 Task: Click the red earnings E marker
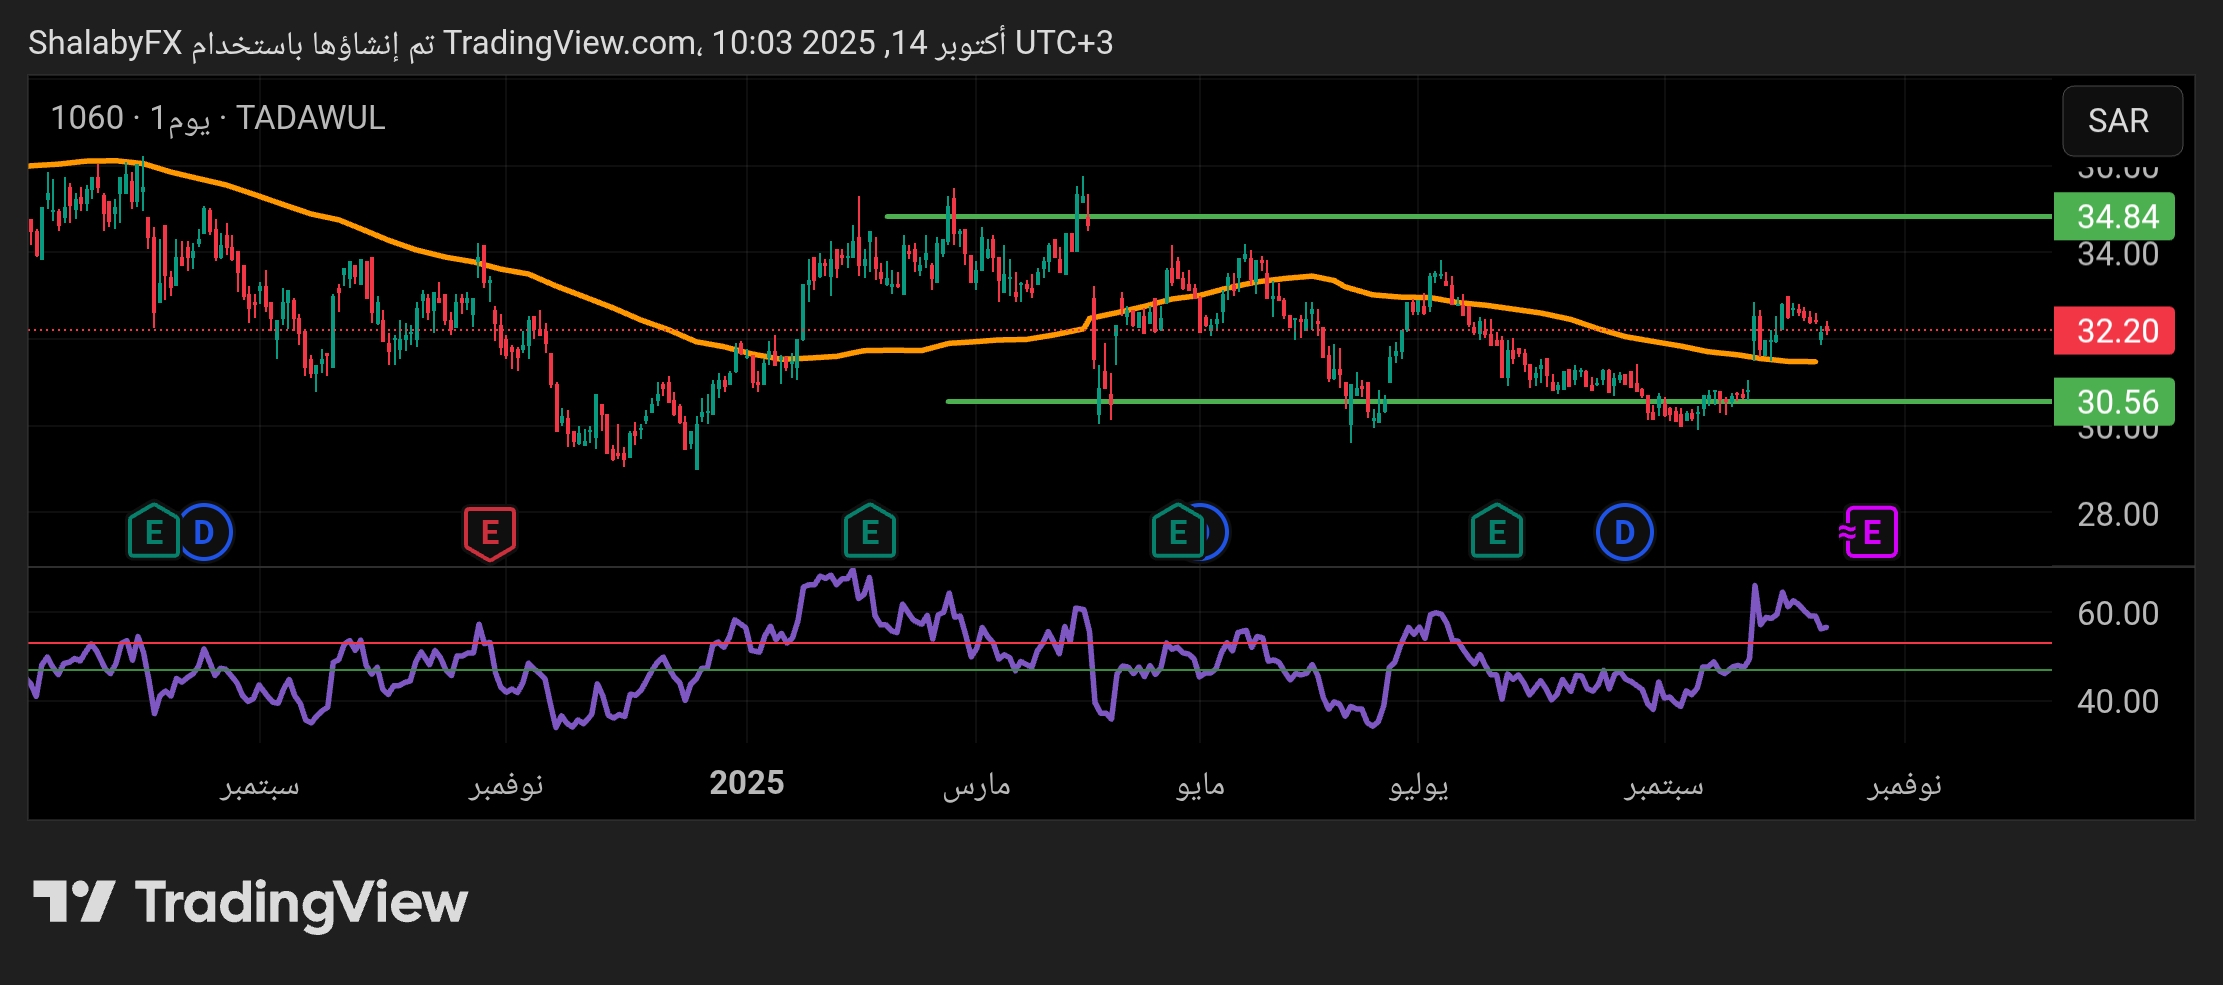click(x=490, y=532)
